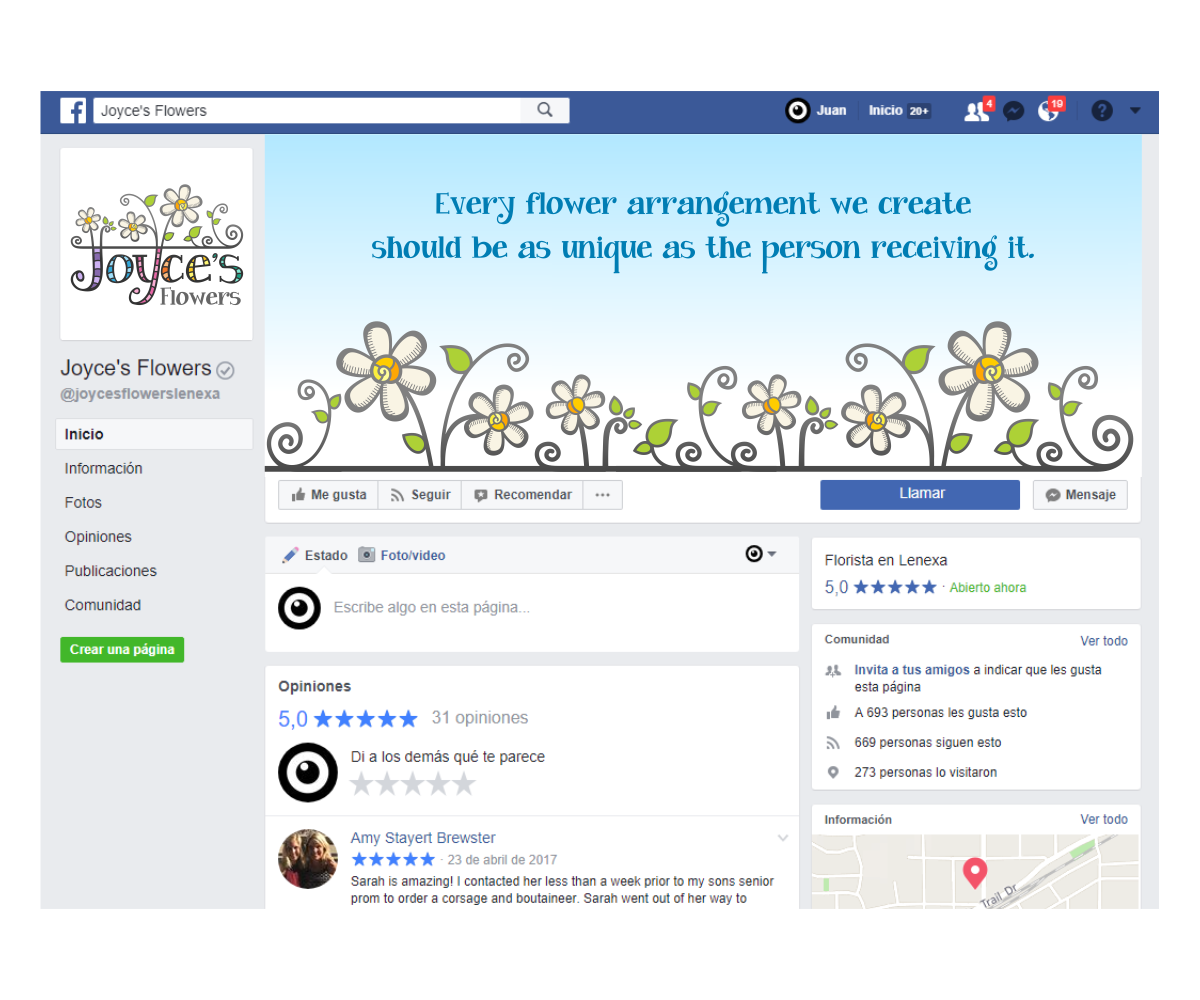This screenshot has height=1000, width=1200.
Task: Select Información in the left menu
Action: 104,468
